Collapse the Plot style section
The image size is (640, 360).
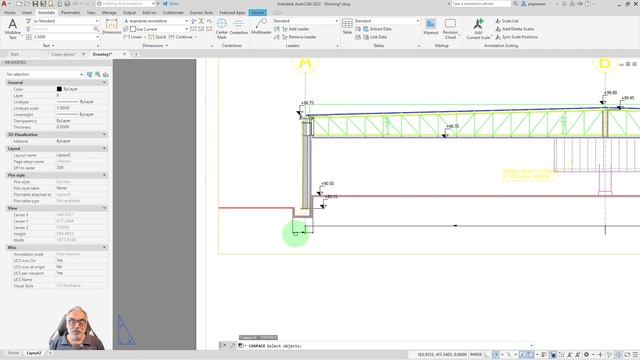[104, 175]
